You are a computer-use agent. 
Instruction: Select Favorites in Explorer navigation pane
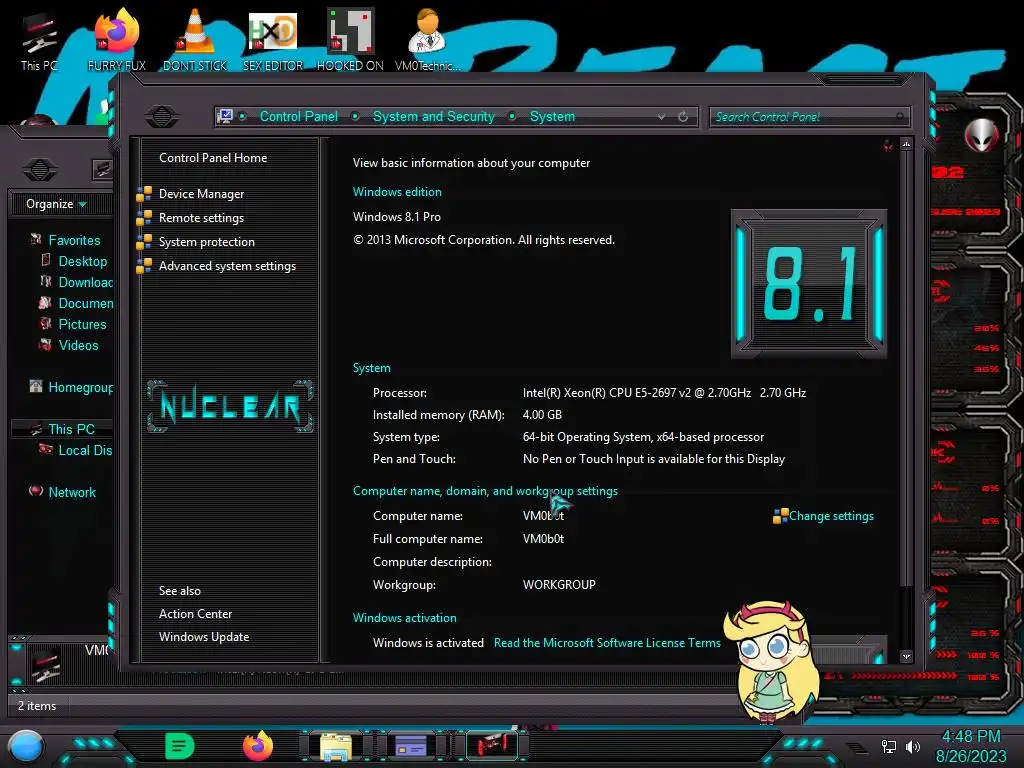click(x=74, y=240)
